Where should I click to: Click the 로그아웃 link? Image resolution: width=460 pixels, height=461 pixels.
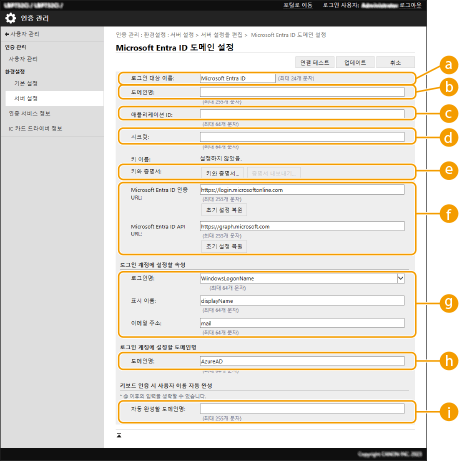(x=410, y=5)
